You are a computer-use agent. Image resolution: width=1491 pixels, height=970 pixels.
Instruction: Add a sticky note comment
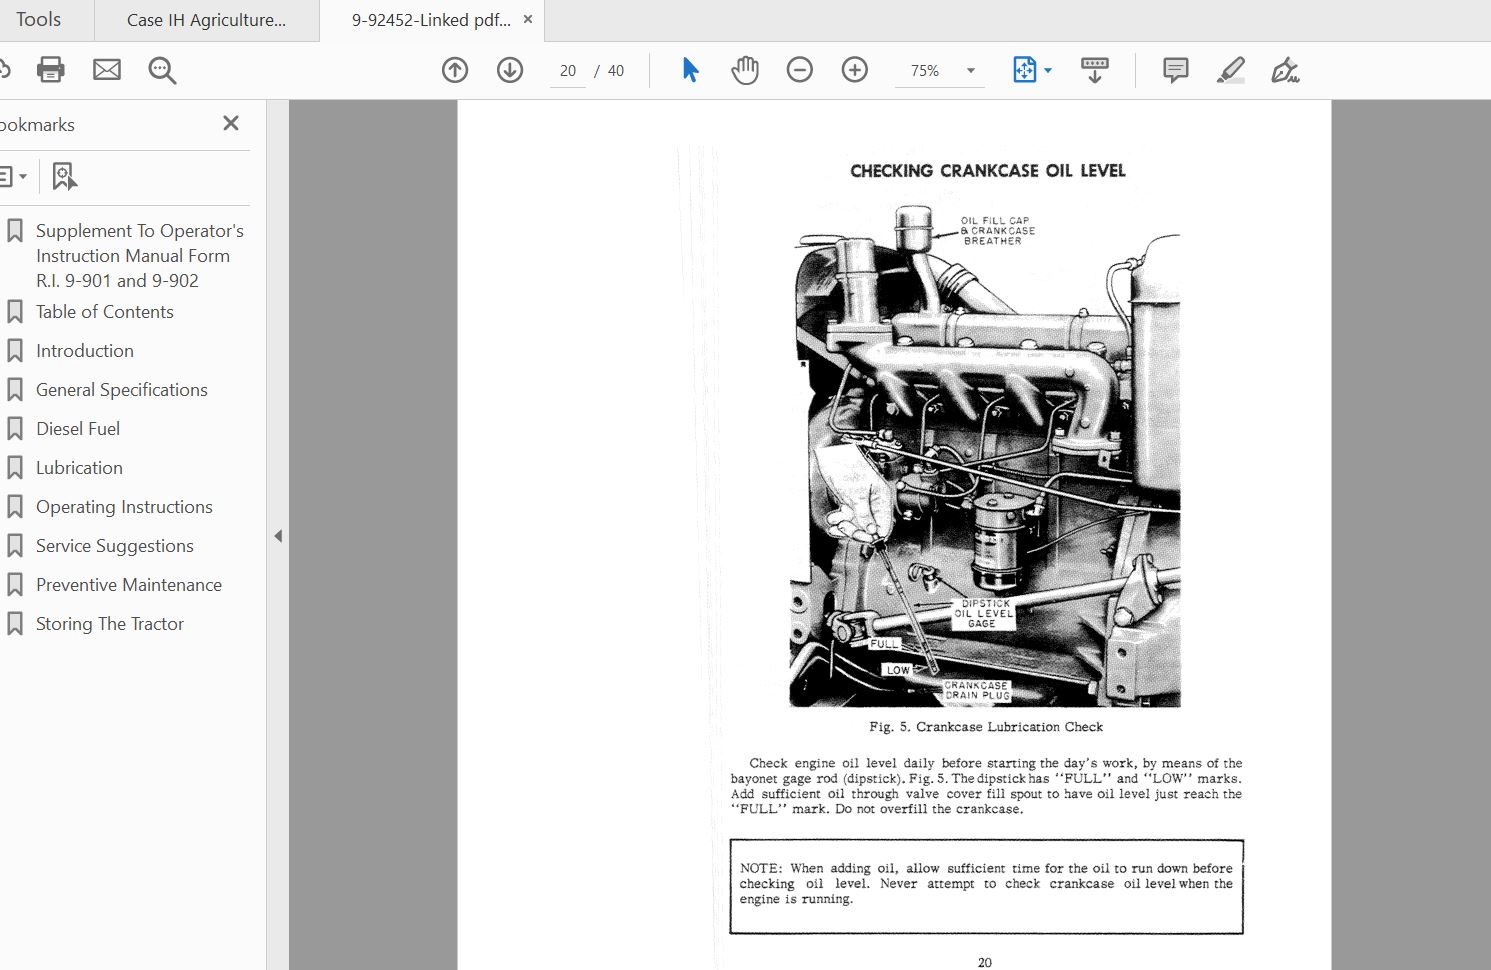click(x=1175, y=70)
